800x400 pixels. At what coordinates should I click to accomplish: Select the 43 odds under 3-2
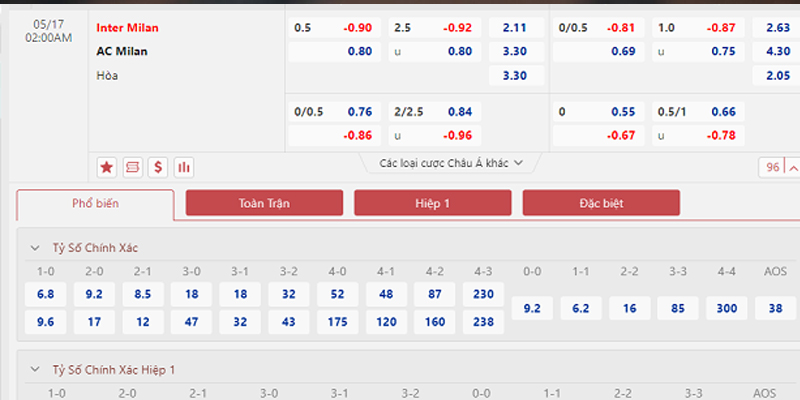pos(289,322)
